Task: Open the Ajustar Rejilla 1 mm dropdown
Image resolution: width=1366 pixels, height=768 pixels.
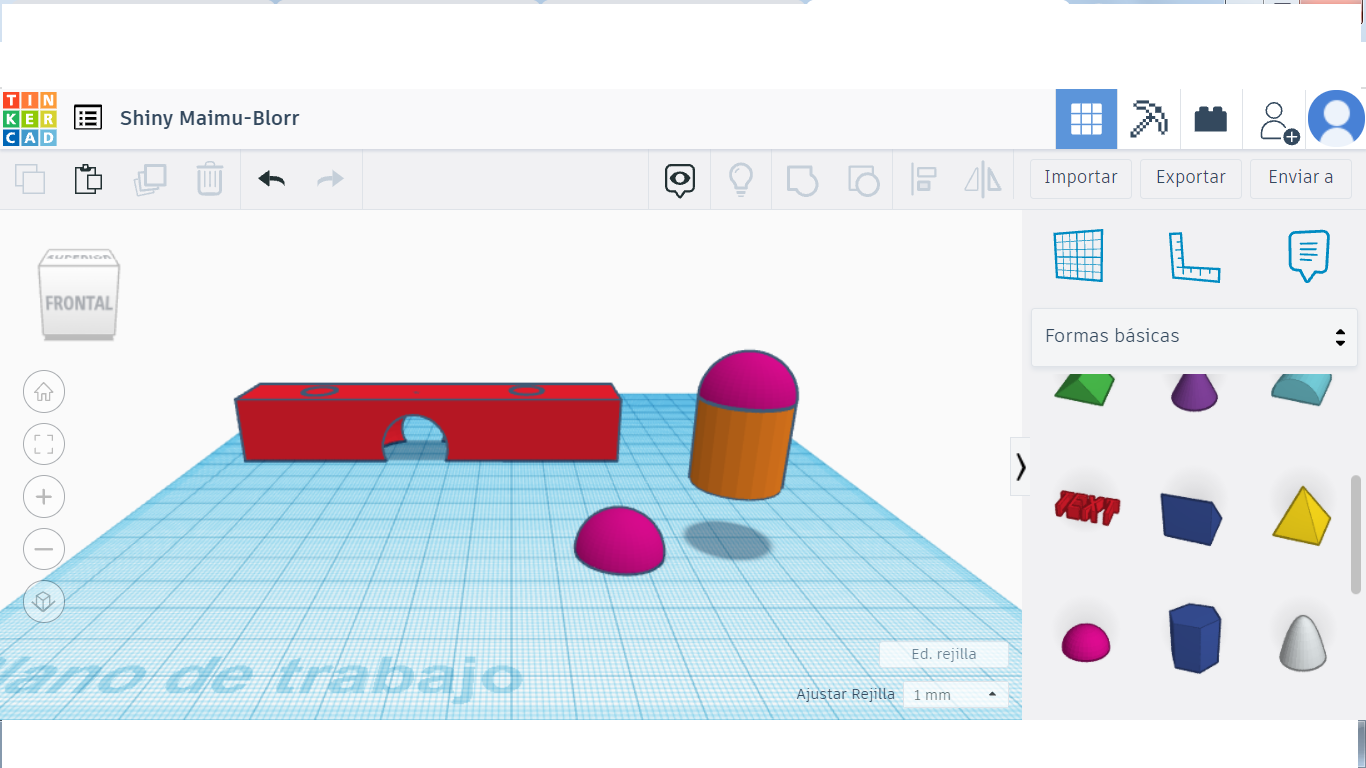Action: (955, 694)
